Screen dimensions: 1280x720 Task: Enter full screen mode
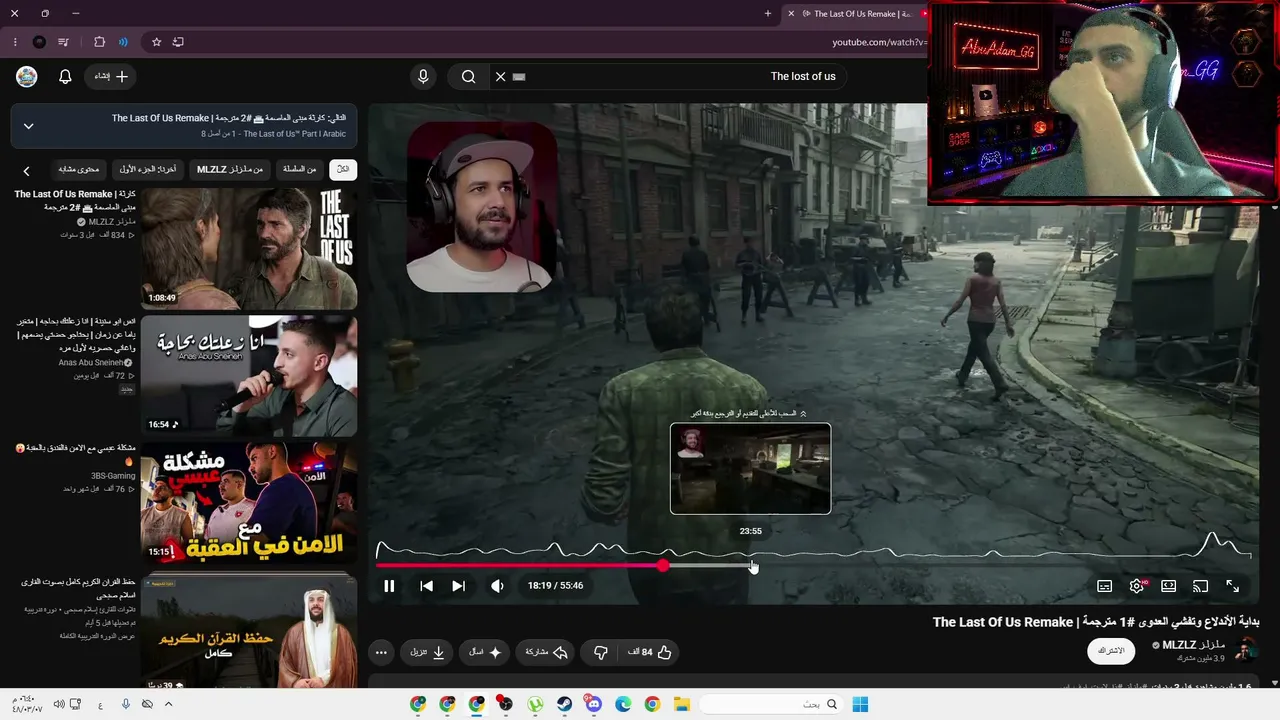(x=1232, y=586)
